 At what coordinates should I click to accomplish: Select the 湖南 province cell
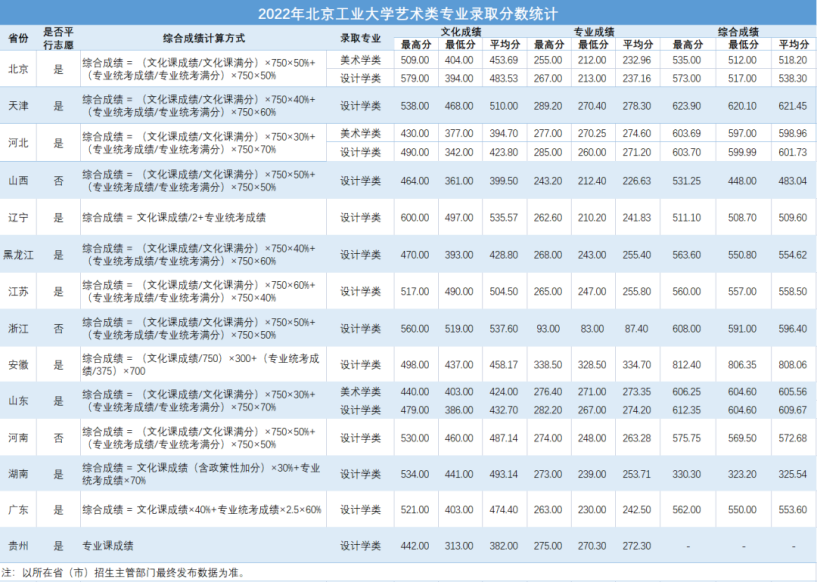click(x=18, y=474)
